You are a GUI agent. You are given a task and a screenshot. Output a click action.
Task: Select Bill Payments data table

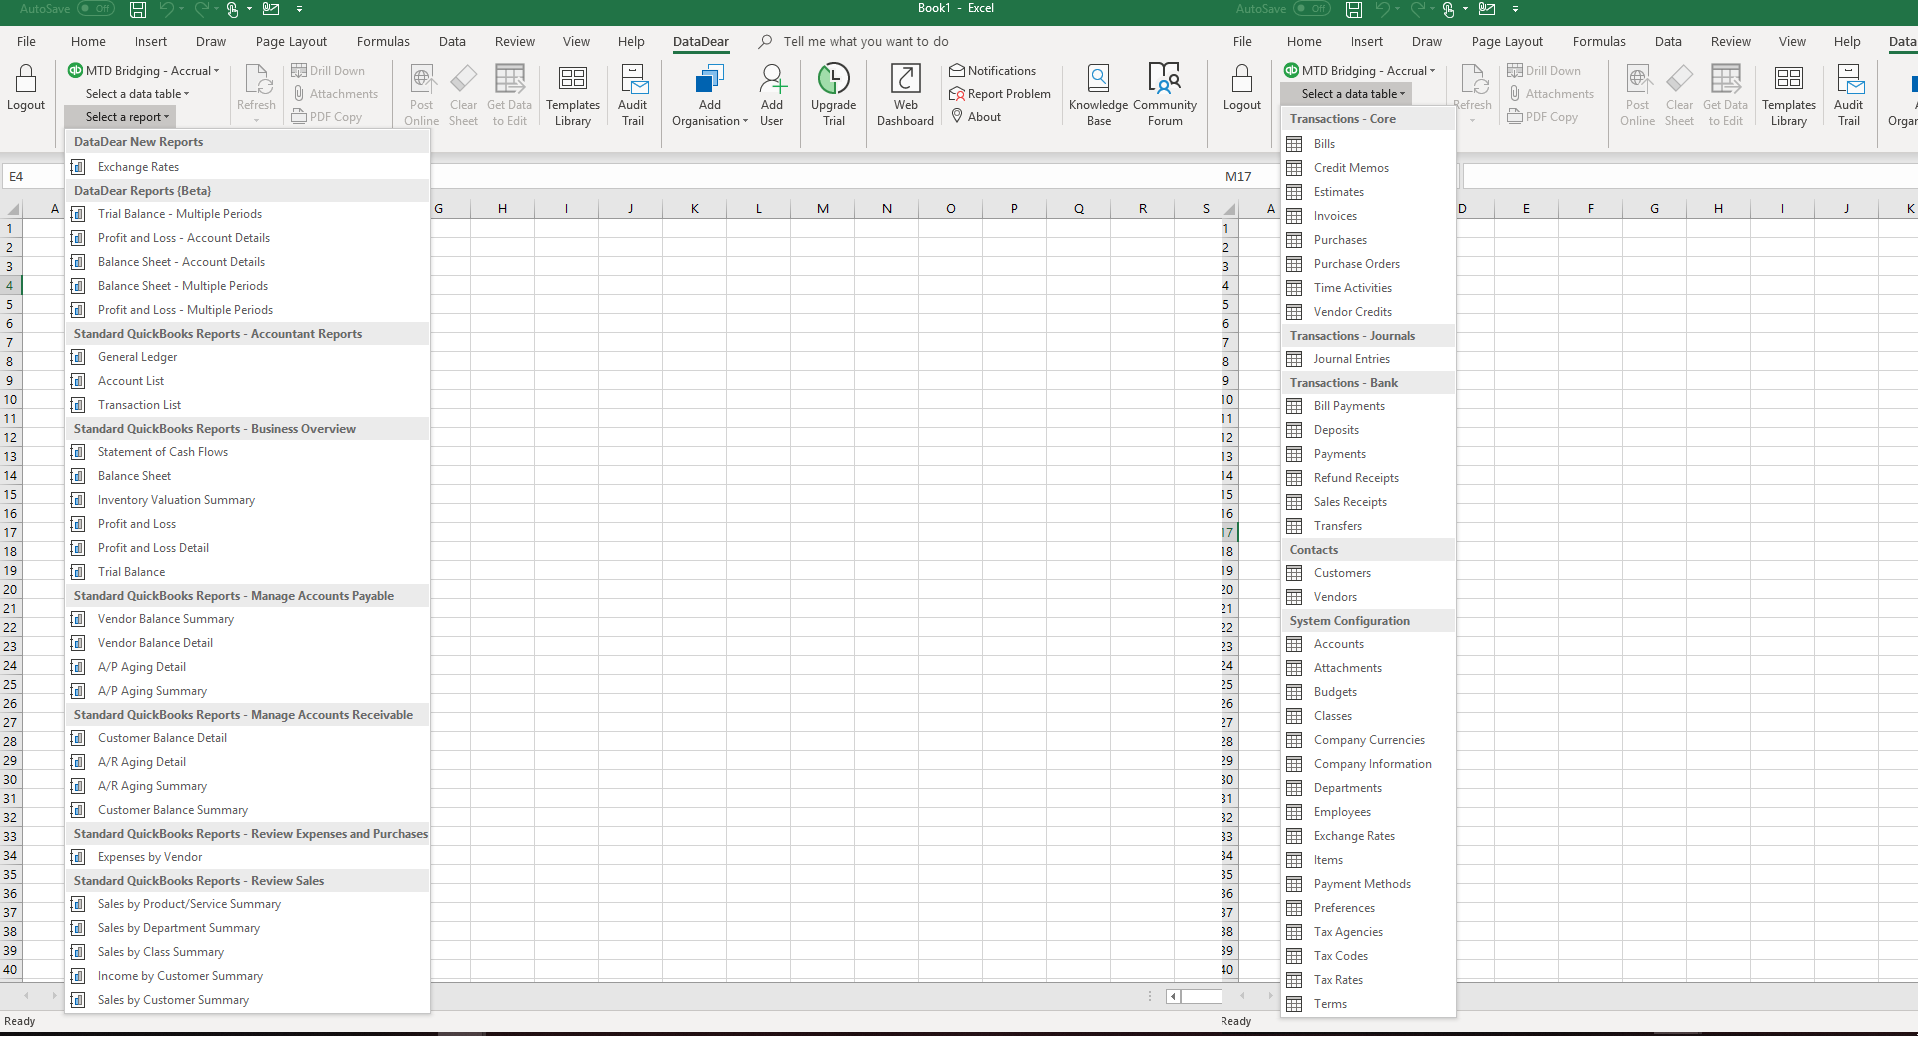1368,406
